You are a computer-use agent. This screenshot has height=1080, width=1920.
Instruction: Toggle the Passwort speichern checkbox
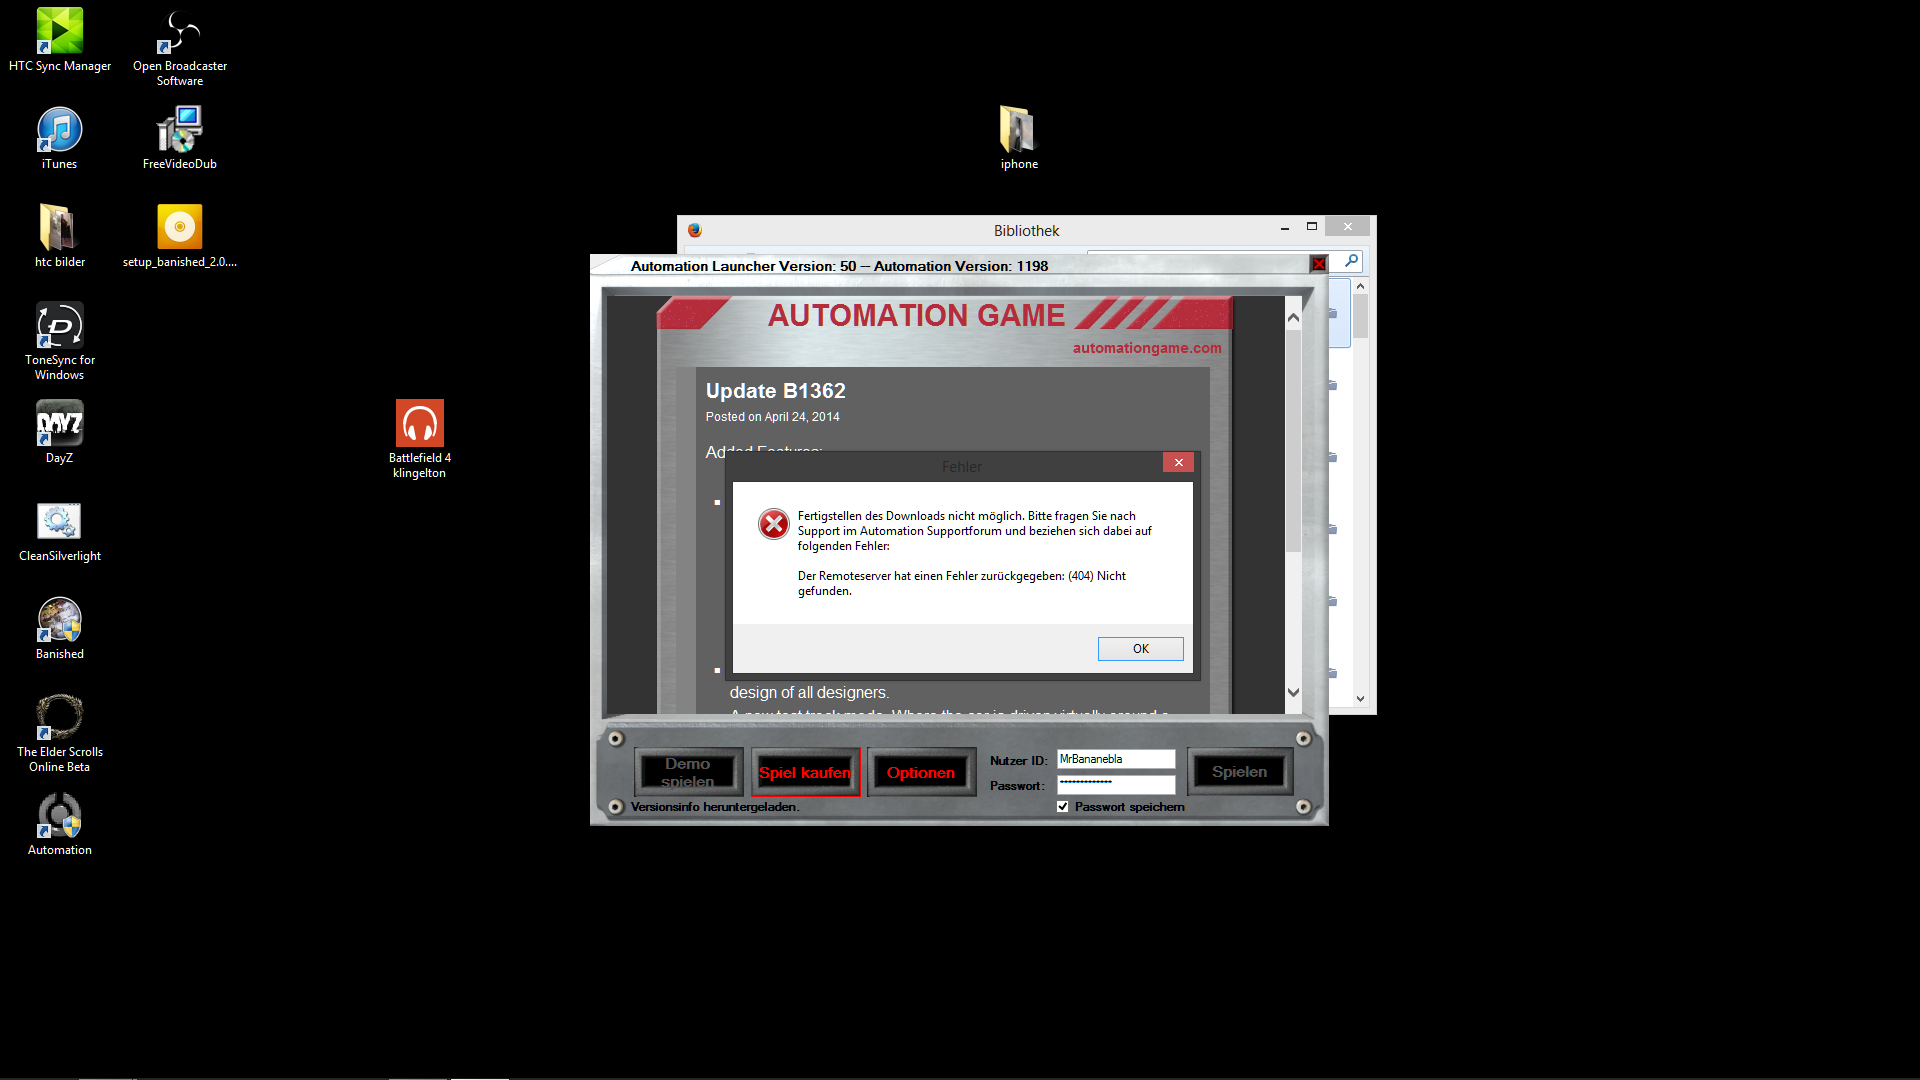1063,807
